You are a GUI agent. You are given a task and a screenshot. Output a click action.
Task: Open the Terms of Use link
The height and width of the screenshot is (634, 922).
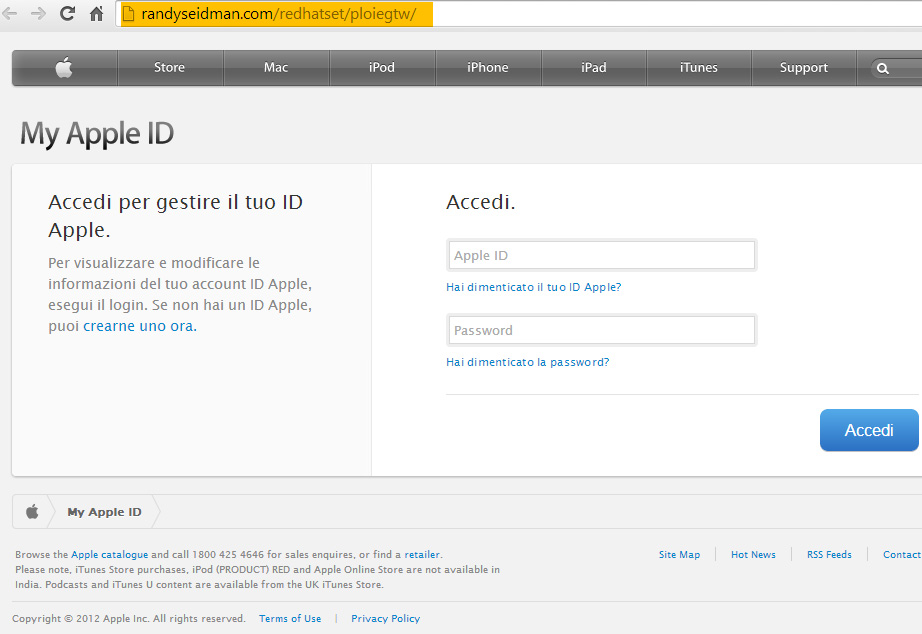pos(290,619)
